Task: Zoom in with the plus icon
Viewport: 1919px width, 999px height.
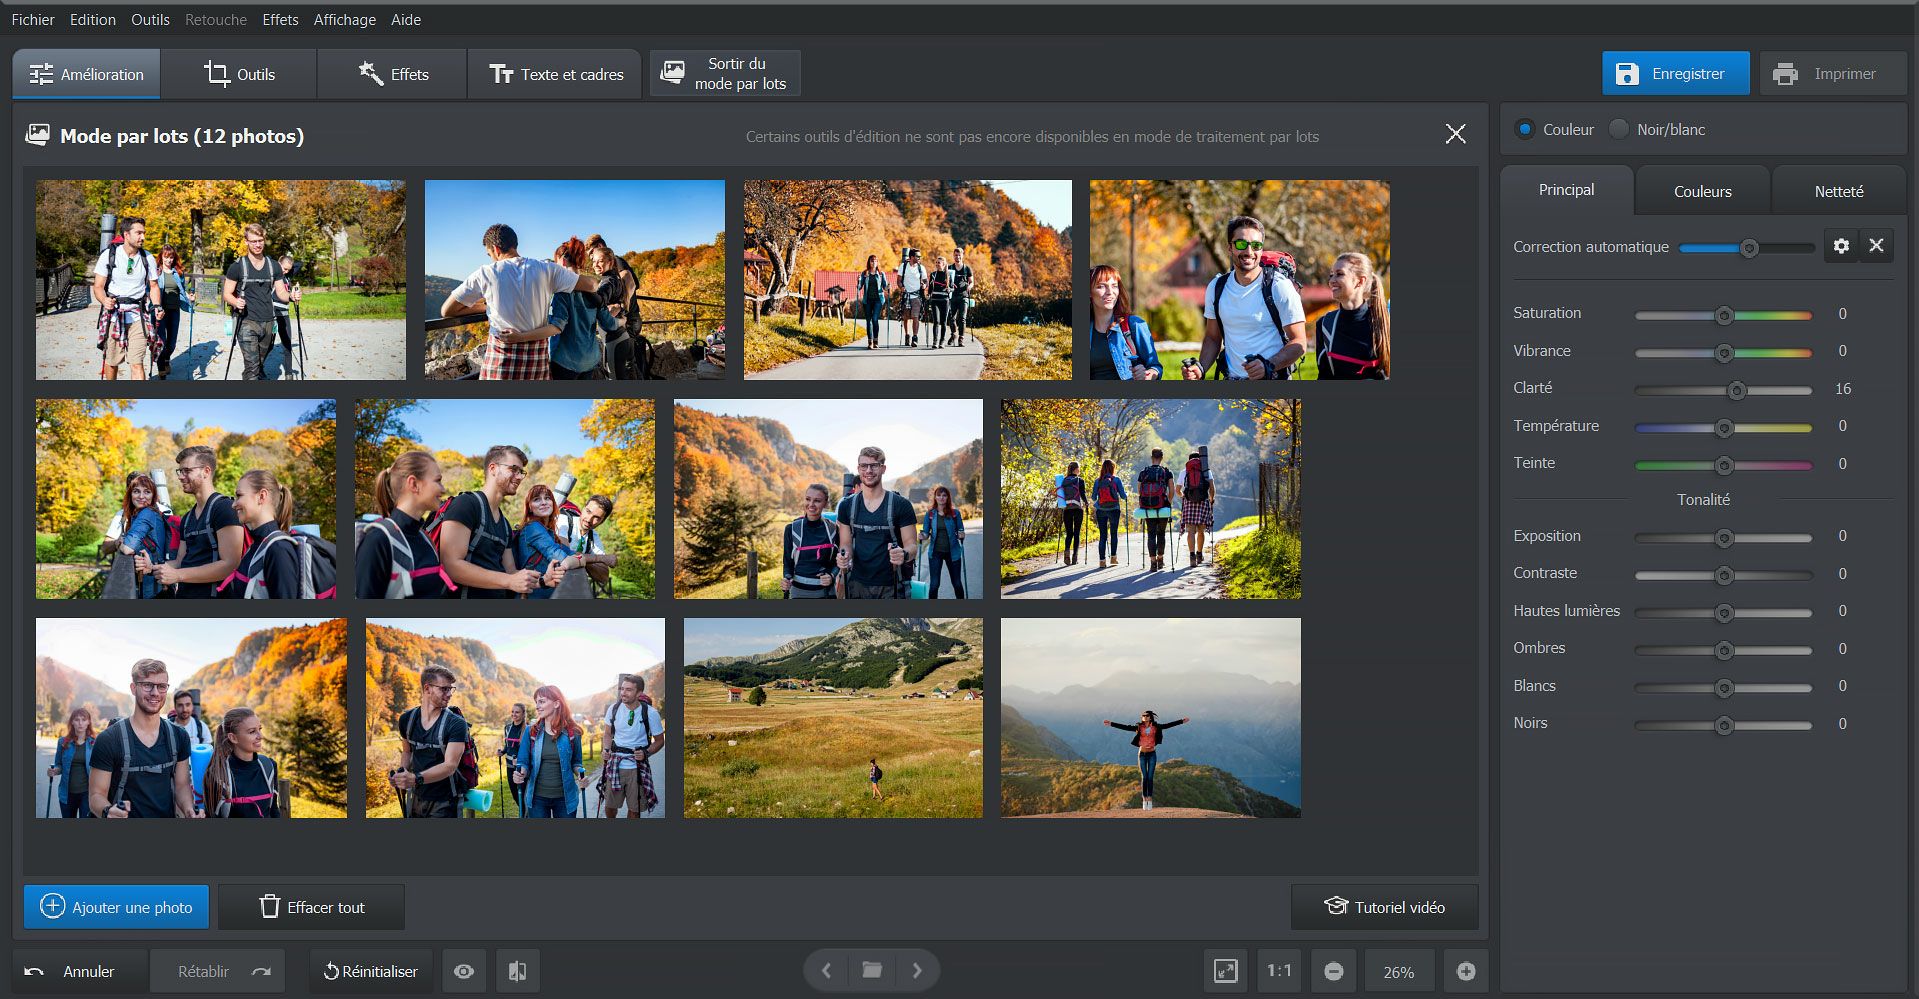Action: [1465, 971]
